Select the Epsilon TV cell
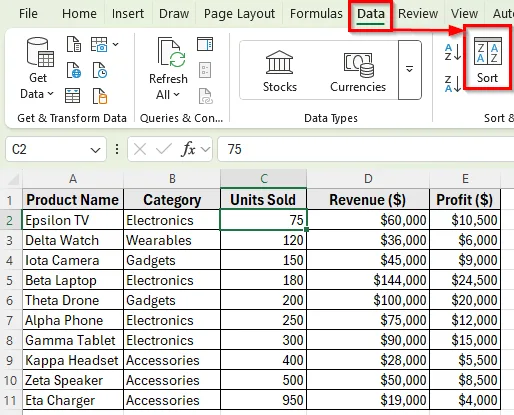The image size is (514, 415). point(73,220)
